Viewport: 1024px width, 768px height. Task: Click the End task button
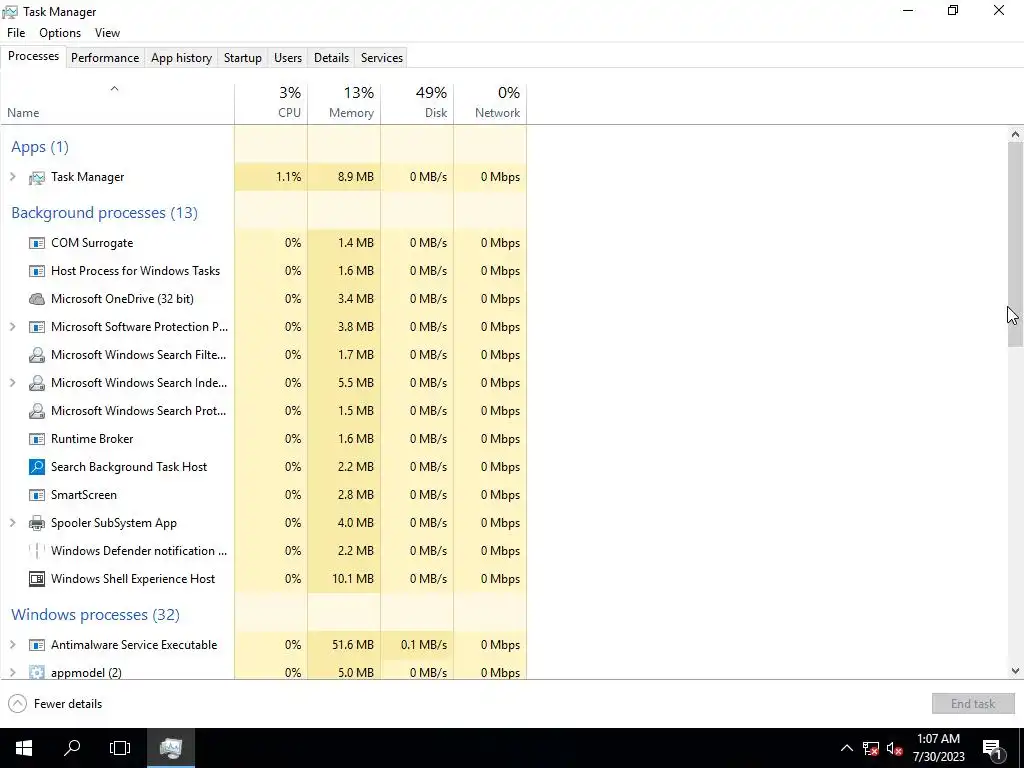coord(973,704)
